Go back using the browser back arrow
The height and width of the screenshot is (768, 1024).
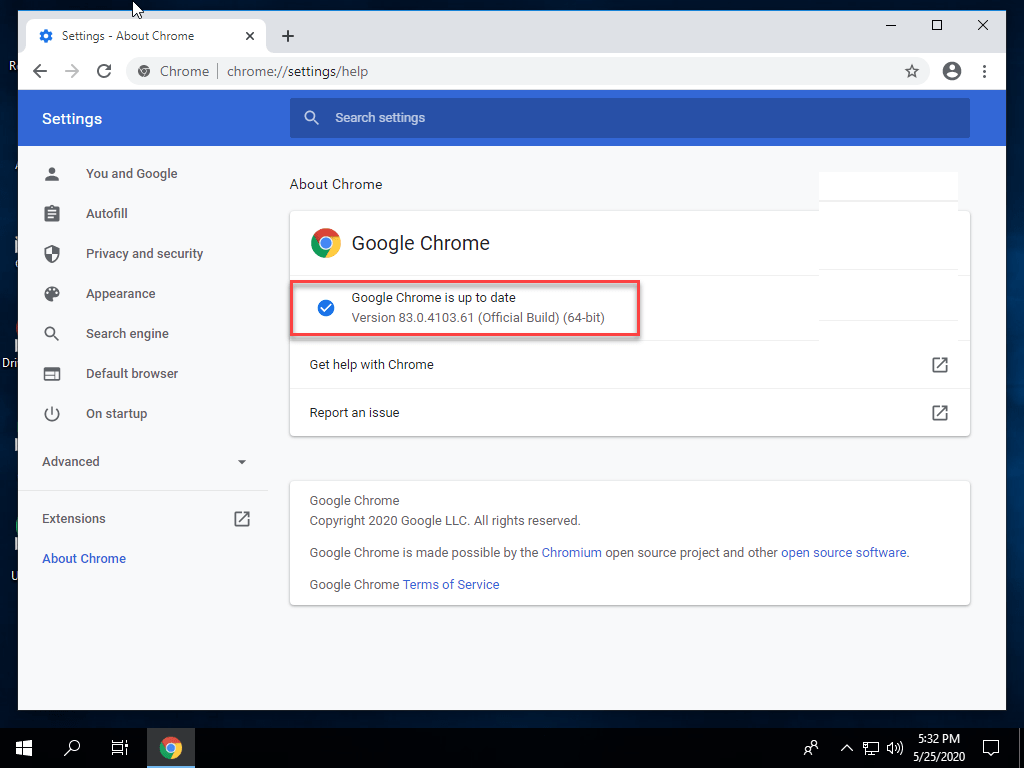[x=40, y=71]
